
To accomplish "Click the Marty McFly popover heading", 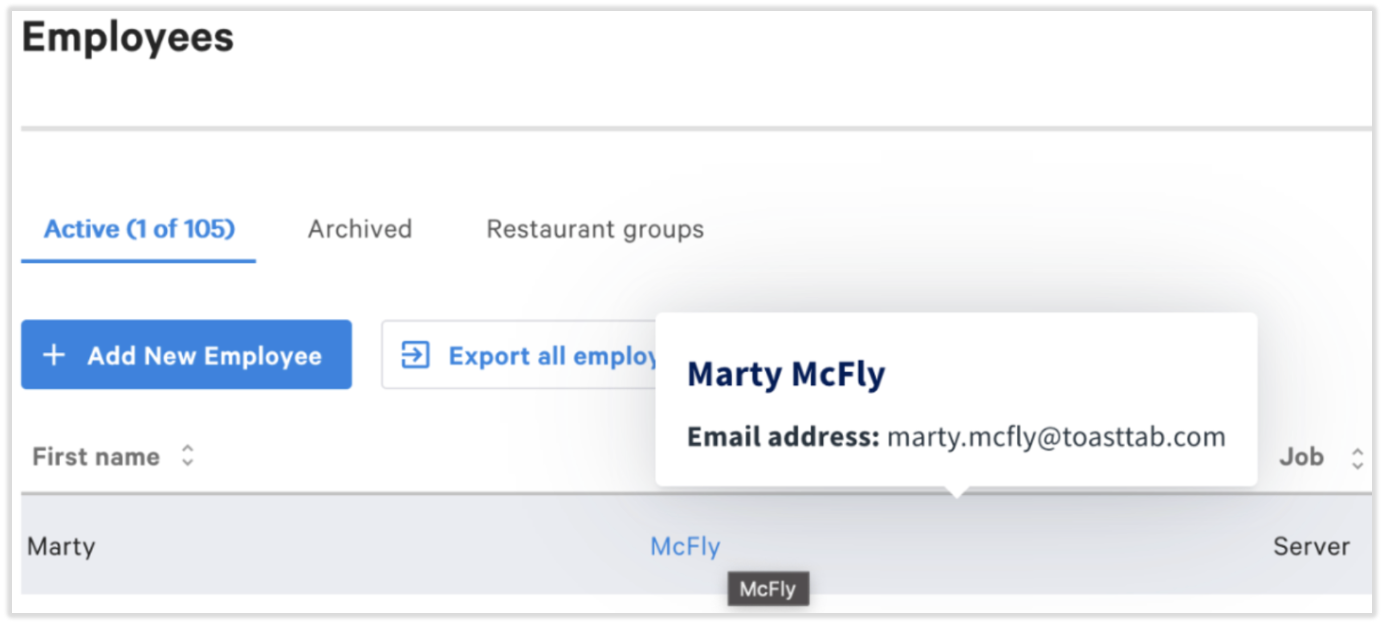I will coord(786,375).
